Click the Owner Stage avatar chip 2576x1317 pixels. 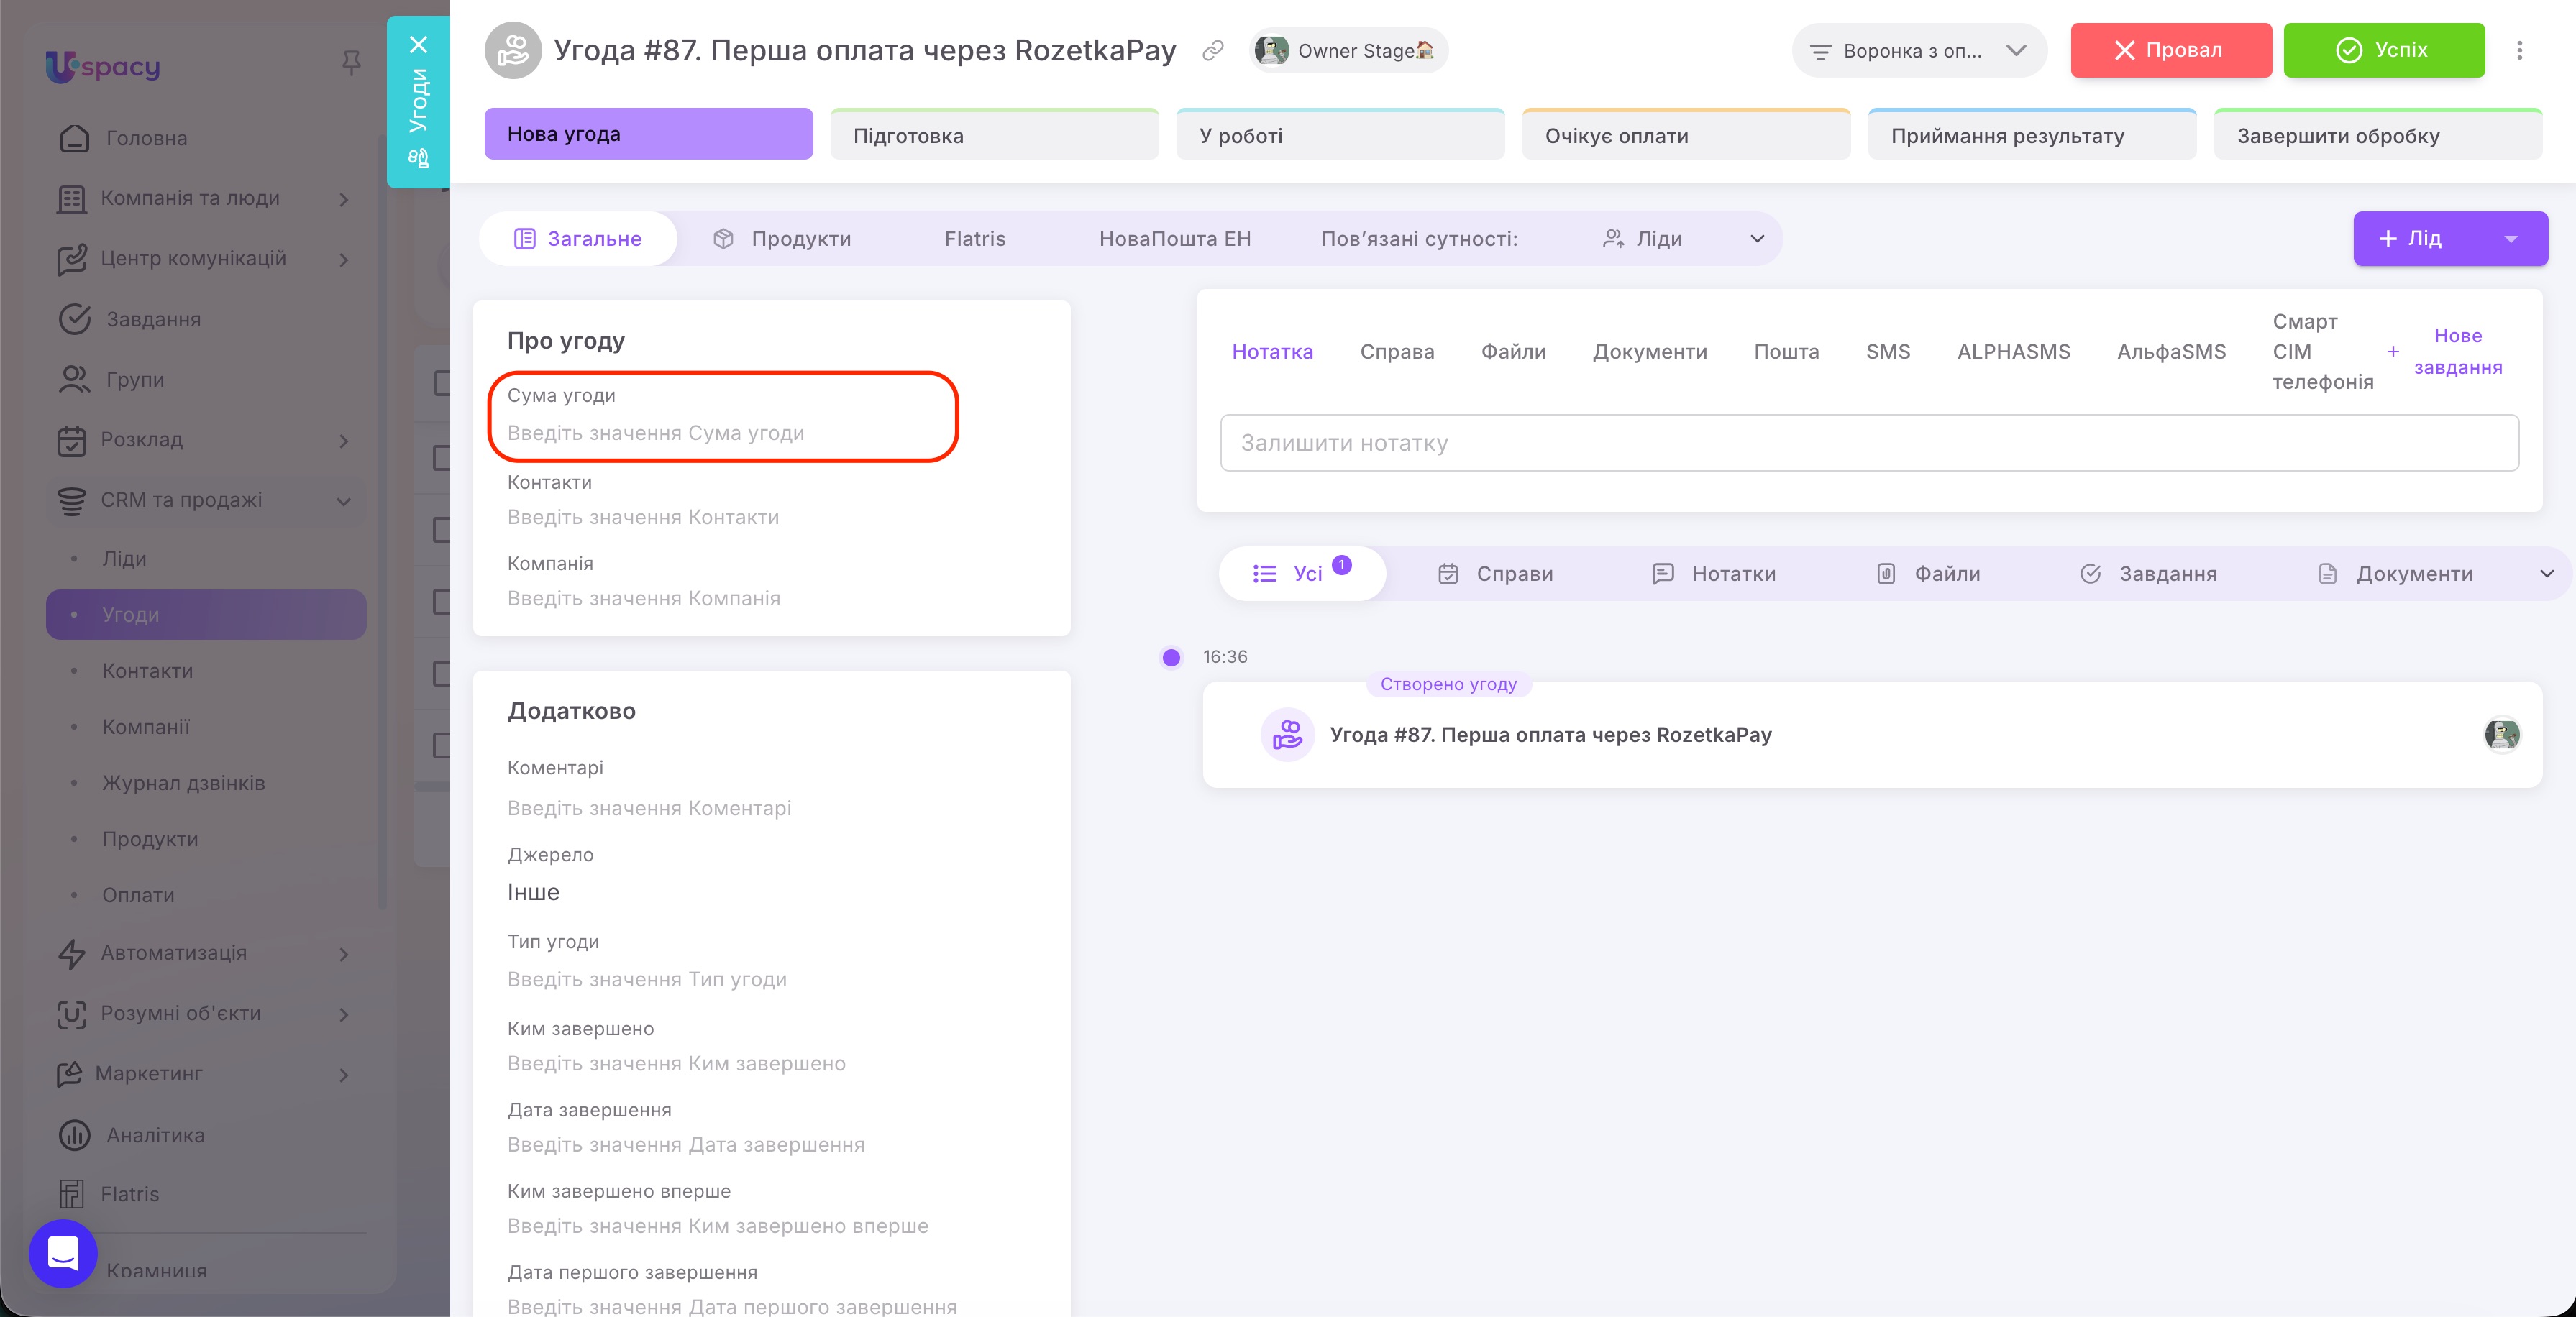(x=1346, y=50)
